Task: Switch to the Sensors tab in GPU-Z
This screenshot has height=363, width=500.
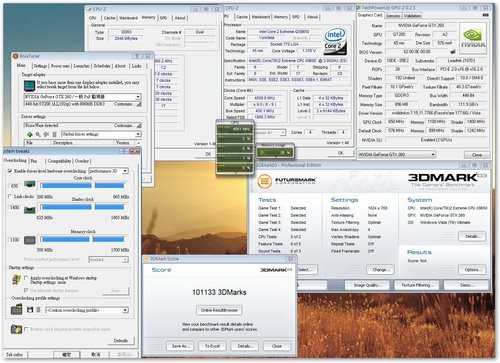Action: coord(393,16)
